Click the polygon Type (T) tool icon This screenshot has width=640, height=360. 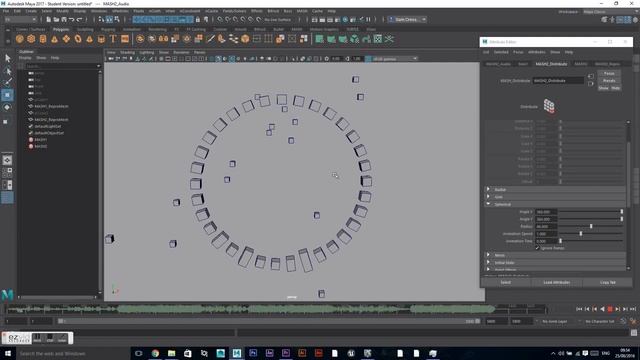click(x=113, y=39)
